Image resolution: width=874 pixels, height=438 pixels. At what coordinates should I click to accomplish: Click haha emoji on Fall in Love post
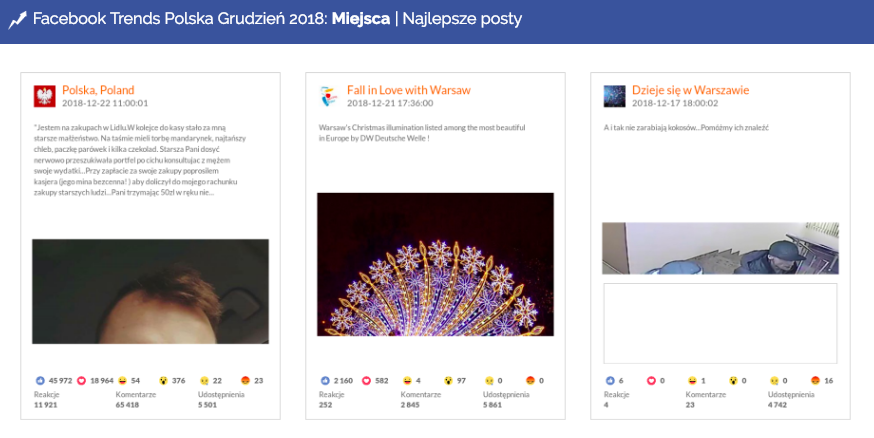point(408,381)
